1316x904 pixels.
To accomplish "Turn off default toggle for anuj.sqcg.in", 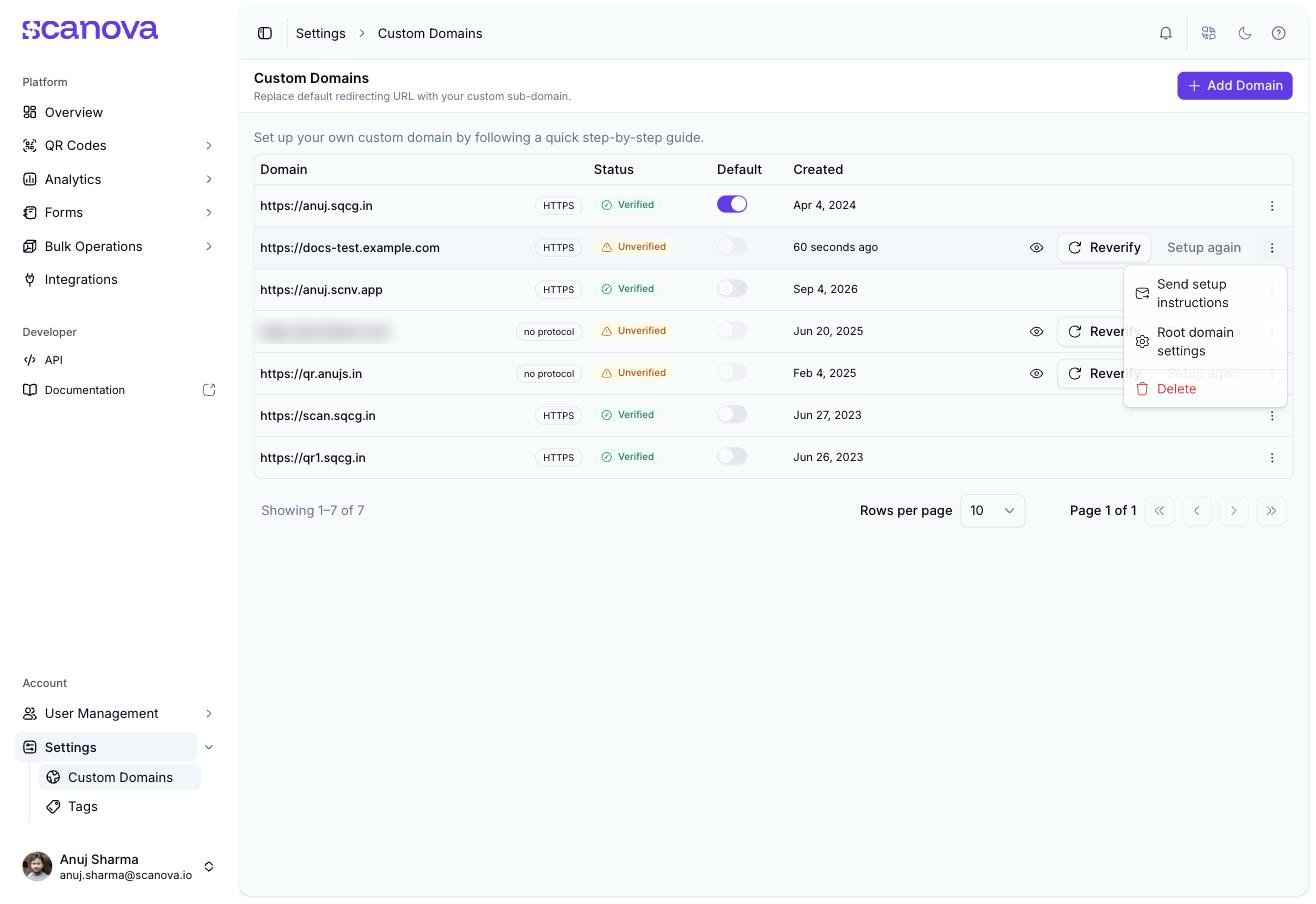I will [732, 204].
